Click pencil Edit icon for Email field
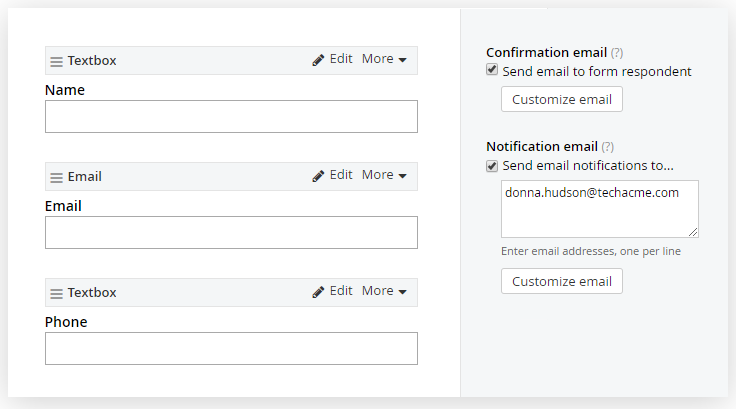This screenshot has height=409, width=736. tap(319, 176)
